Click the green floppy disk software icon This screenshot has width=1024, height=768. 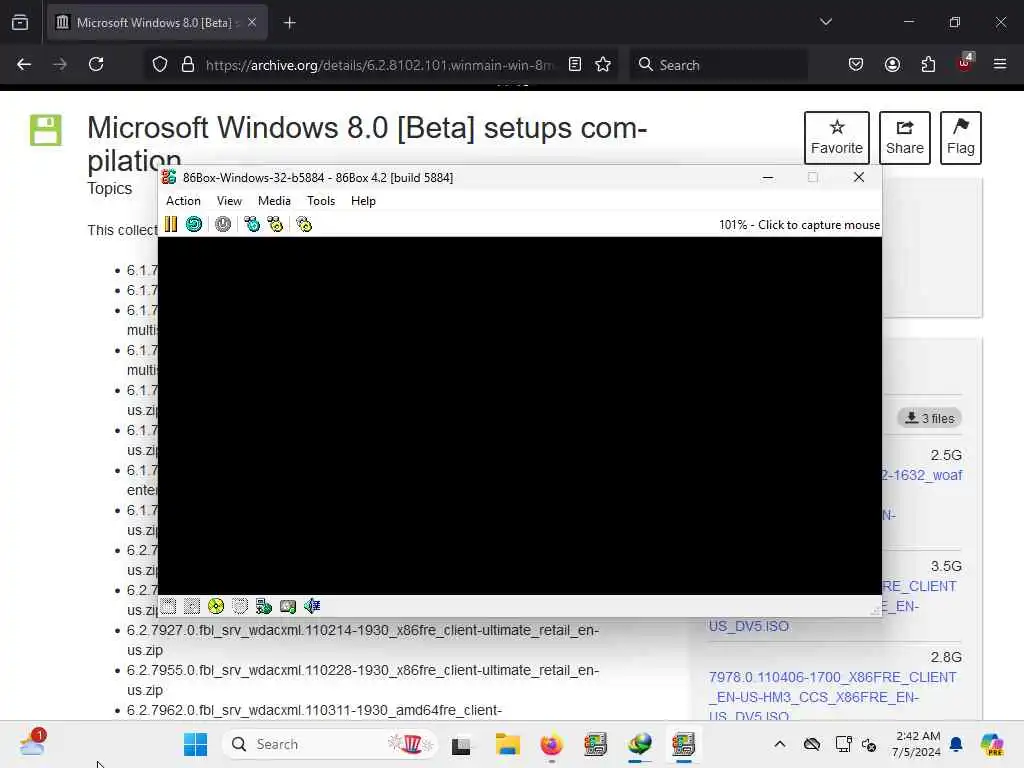point(46,130)
